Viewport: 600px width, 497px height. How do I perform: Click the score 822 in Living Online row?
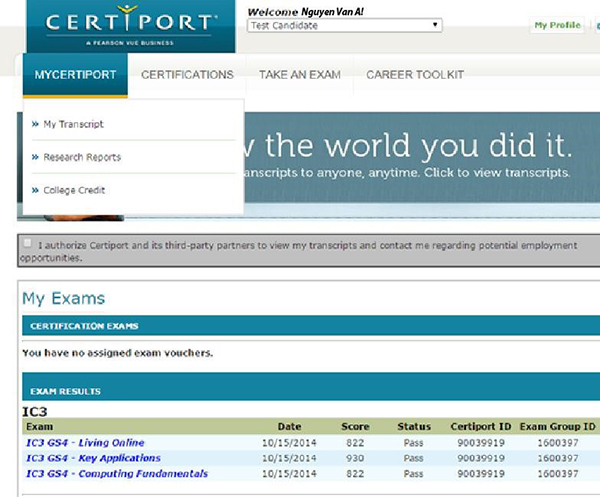click(355, 443)
